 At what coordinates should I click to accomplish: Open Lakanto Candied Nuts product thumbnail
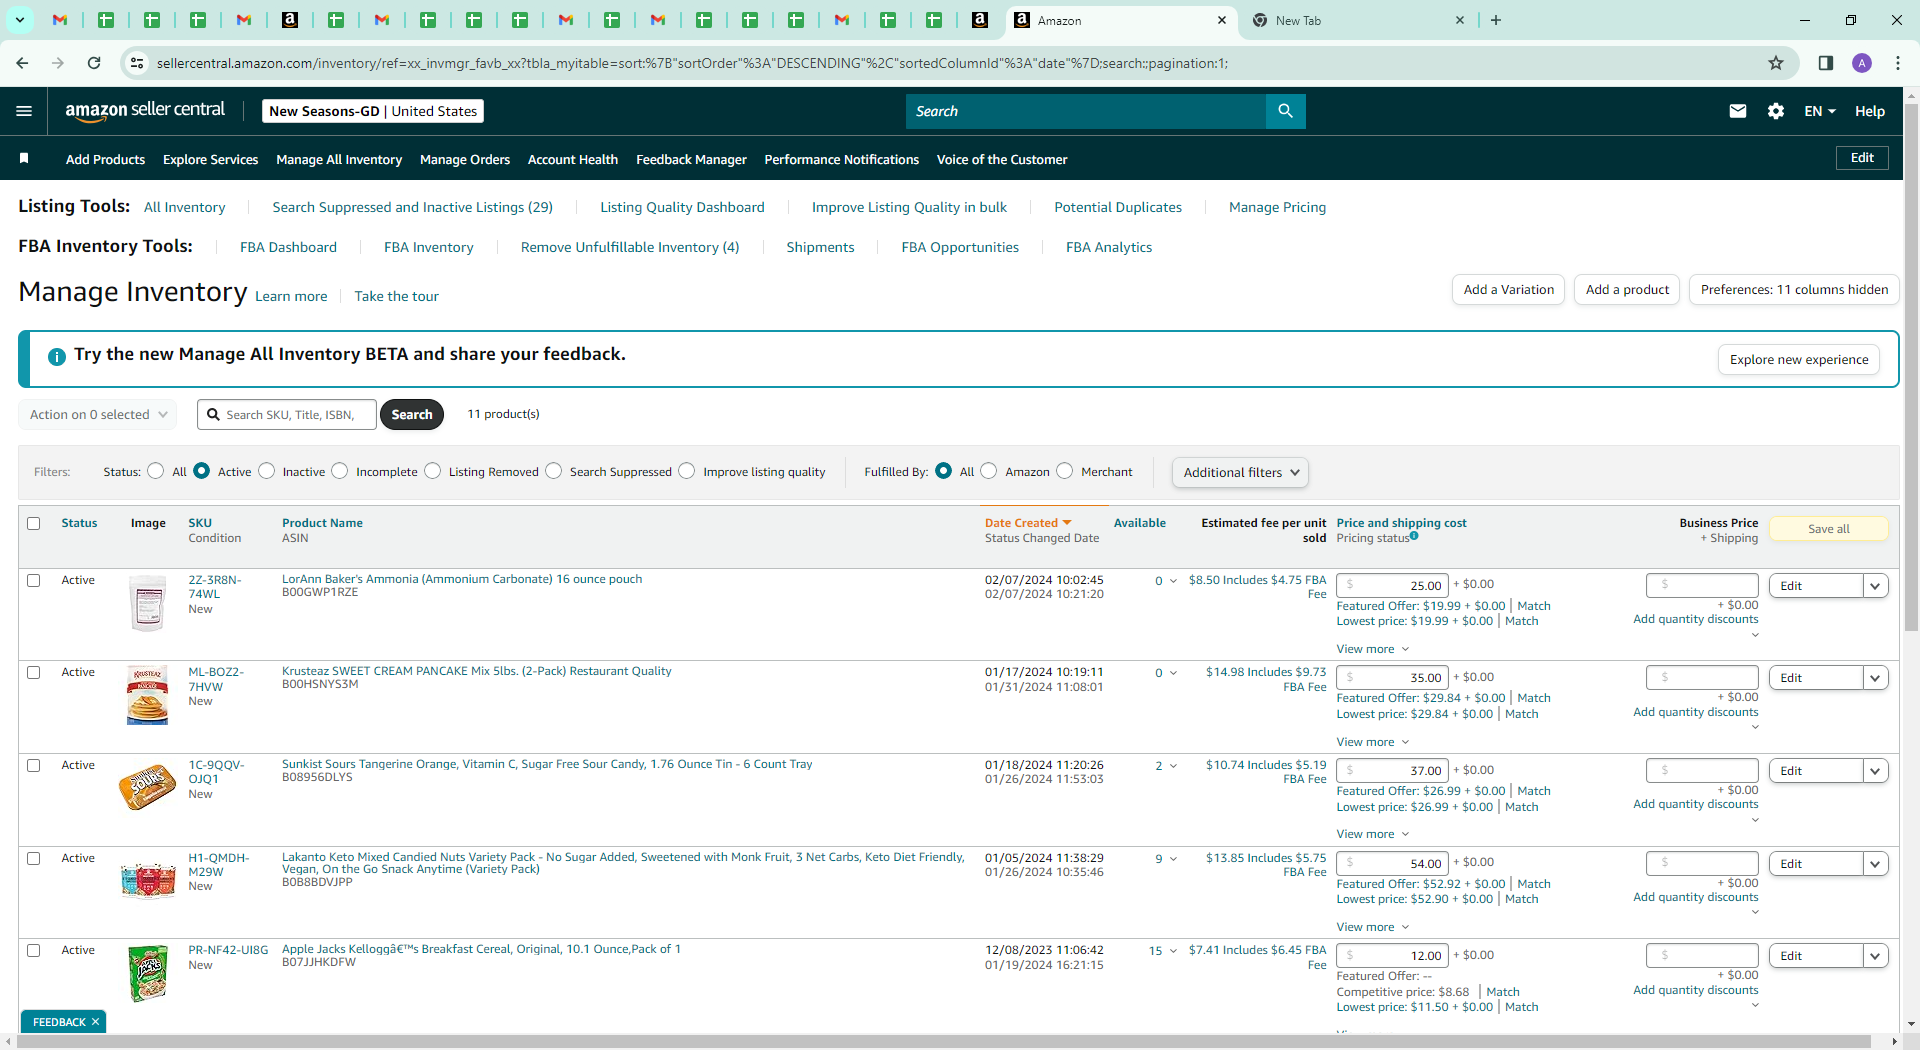148,880
